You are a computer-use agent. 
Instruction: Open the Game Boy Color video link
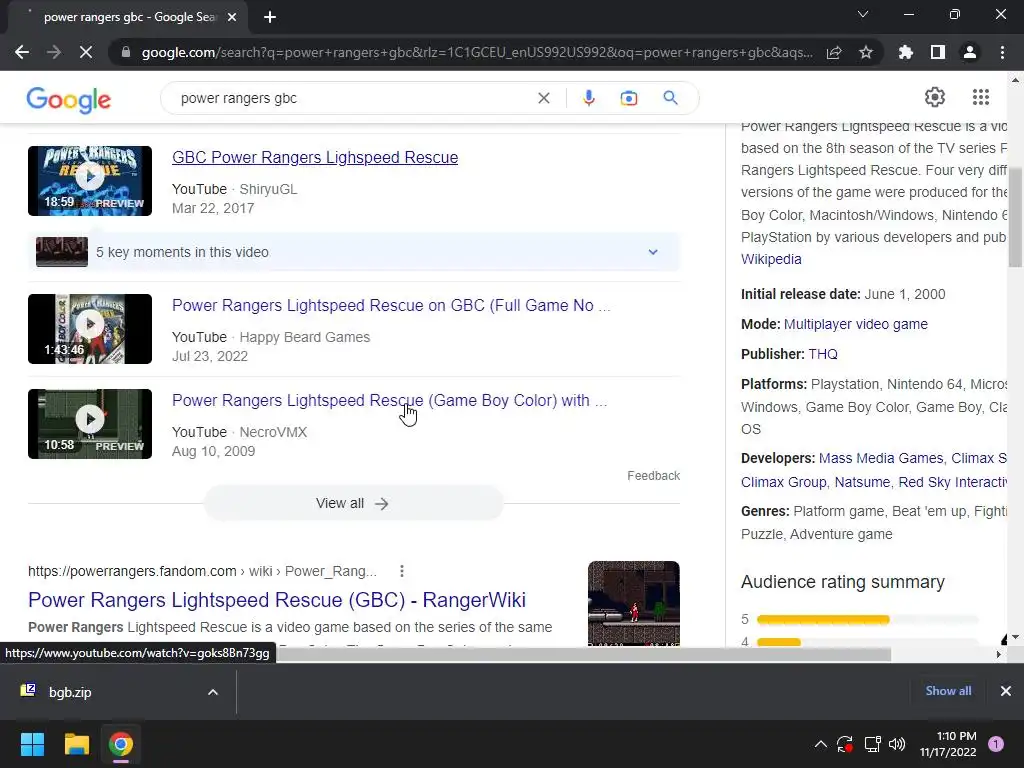(389, 400)
